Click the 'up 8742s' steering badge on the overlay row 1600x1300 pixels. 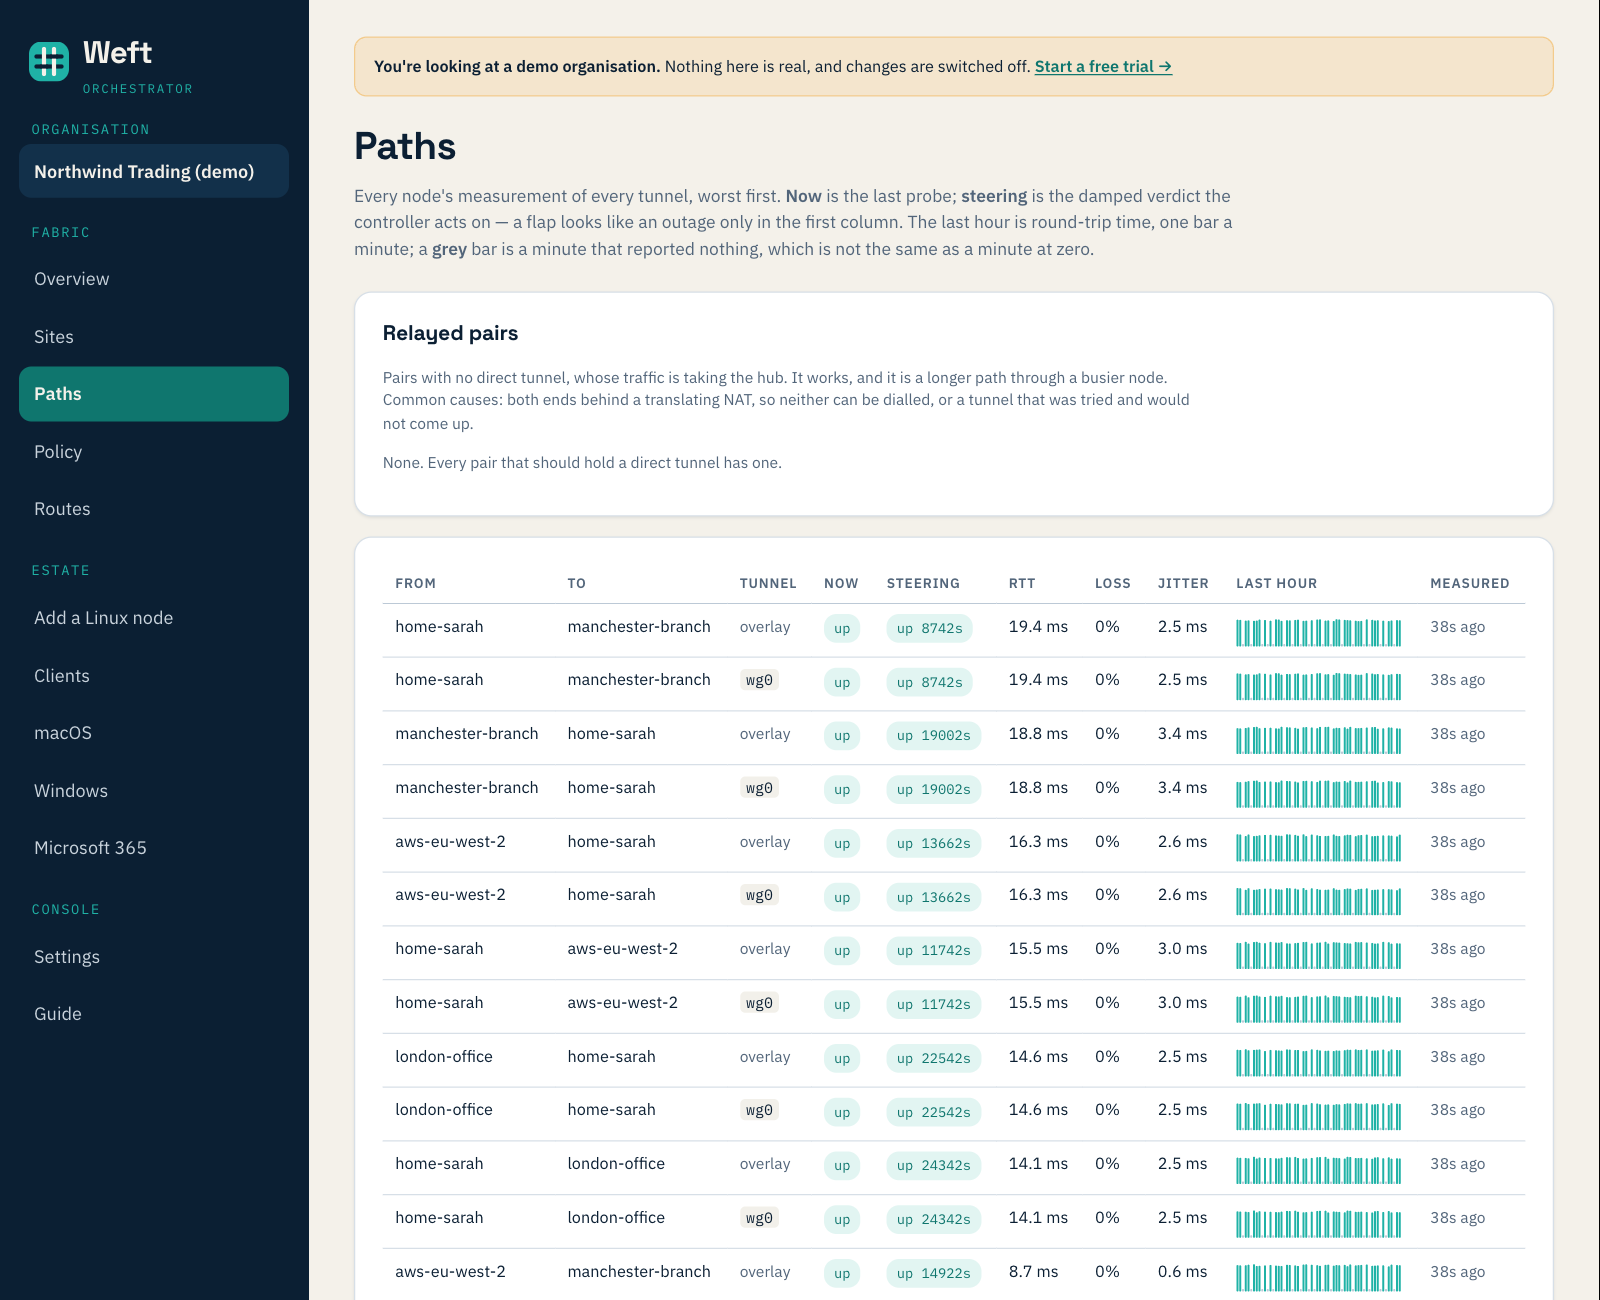tap(930, 628)
